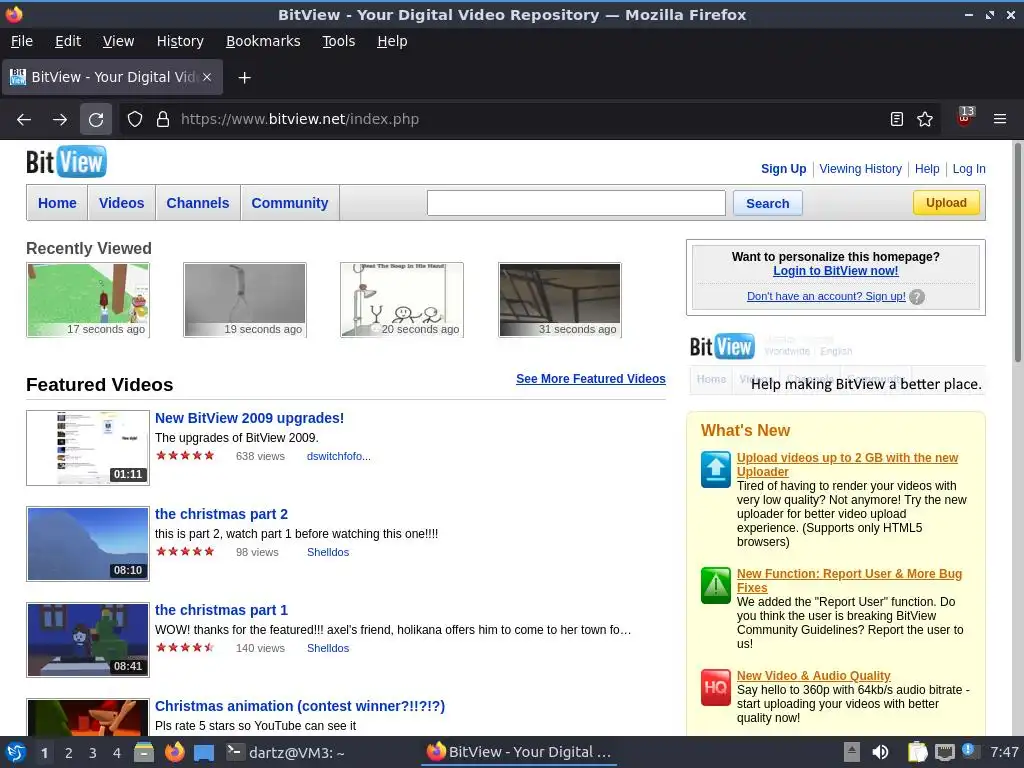This screenshot has width=1024, height=768.
Task: Click Upload videos up to 2 GB link
Action: (x=847, y=464)
